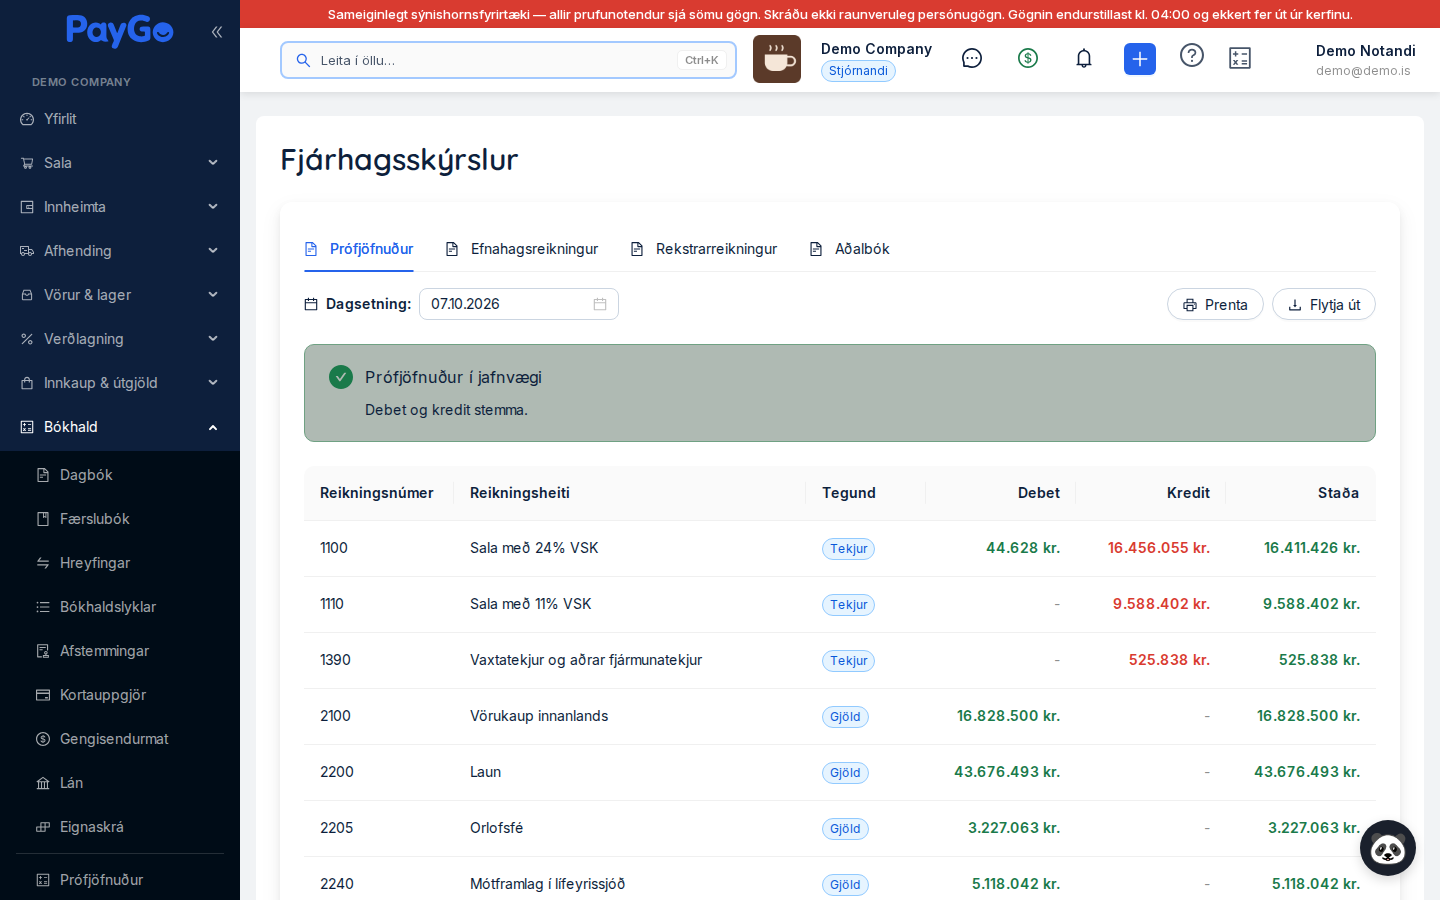Collapse the Bókhald menu
The width and height of the screenshot is (1440, 900).
pyautogui.click(x=120, y=427)
